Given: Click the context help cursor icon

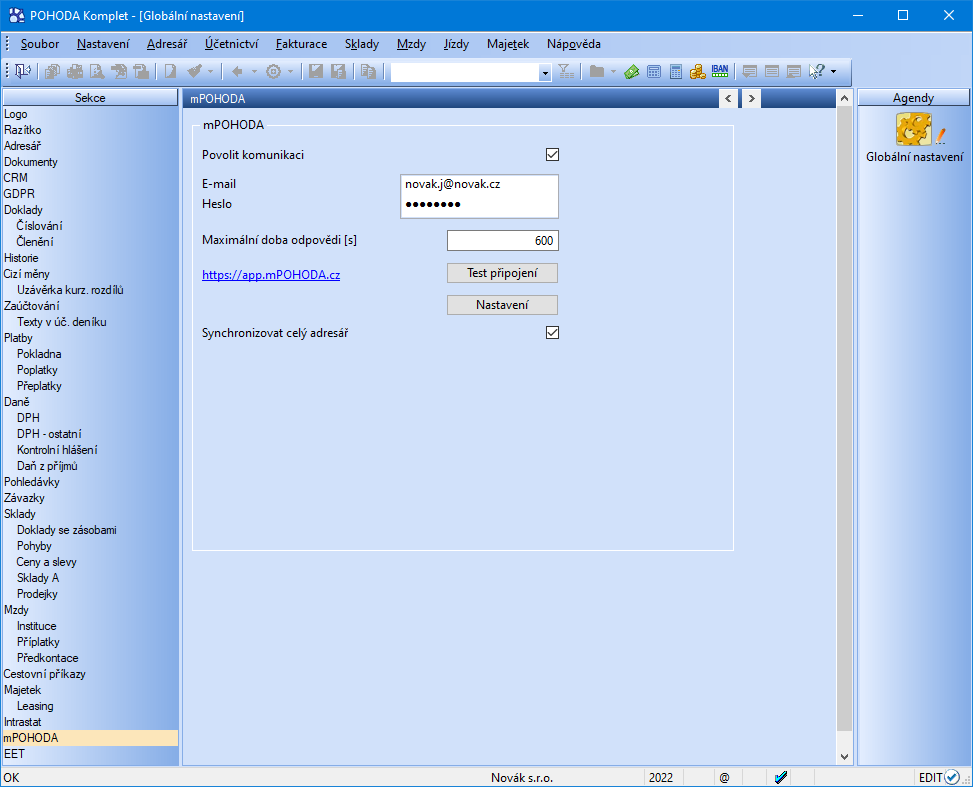Looking at the screenshot, I should coord(817,71).
